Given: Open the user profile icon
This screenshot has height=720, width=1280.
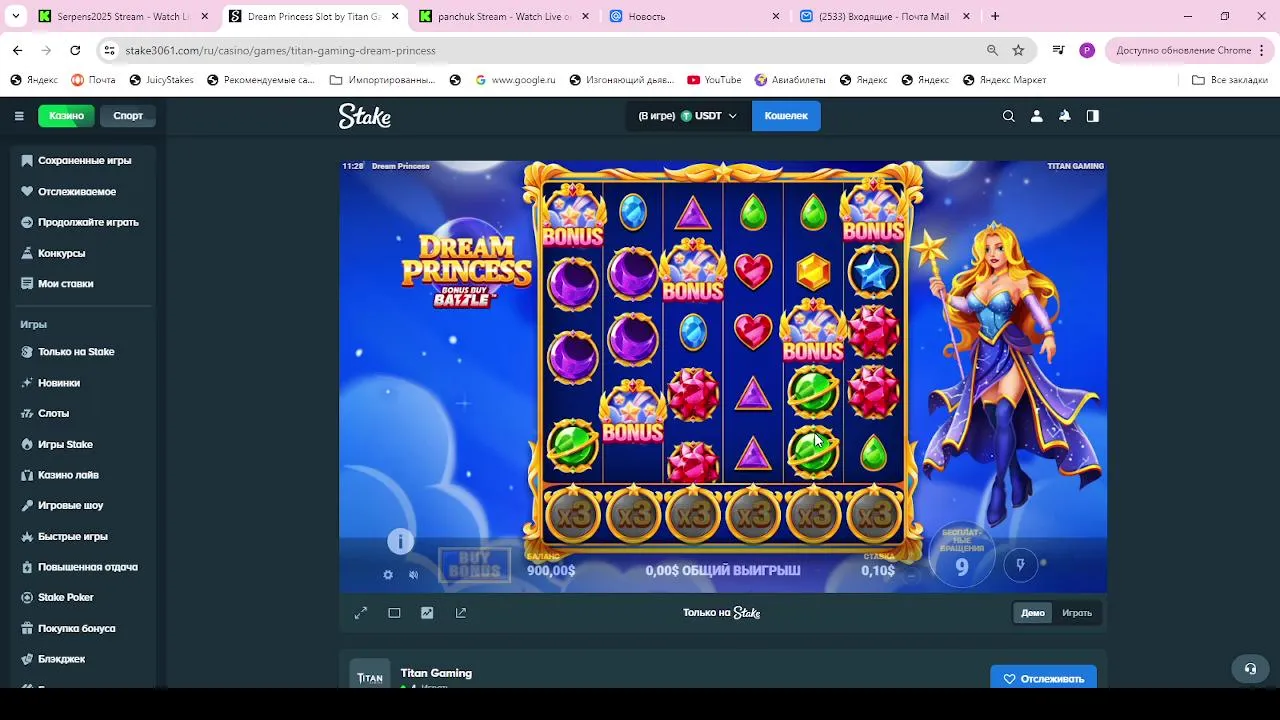Looking at the screenshot, I should coord(1037,116).
